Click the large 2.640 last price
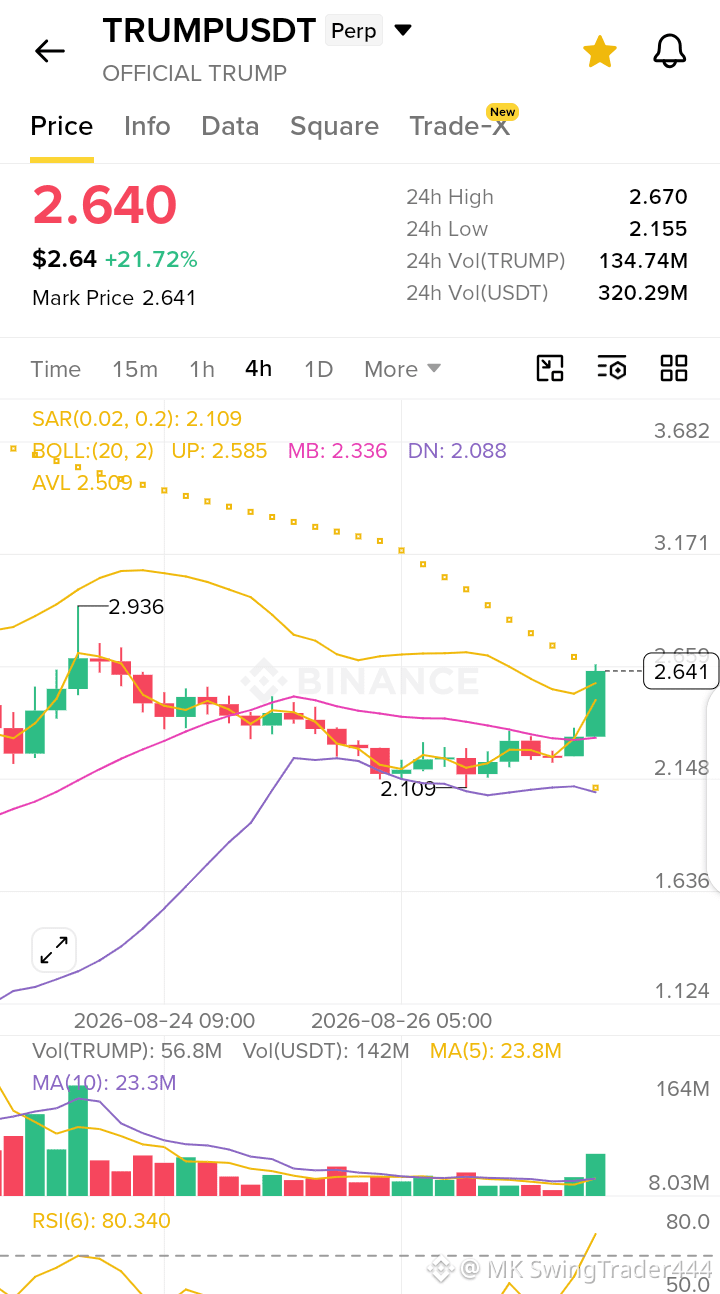The image size is (720, 1294). click(105, 205)
